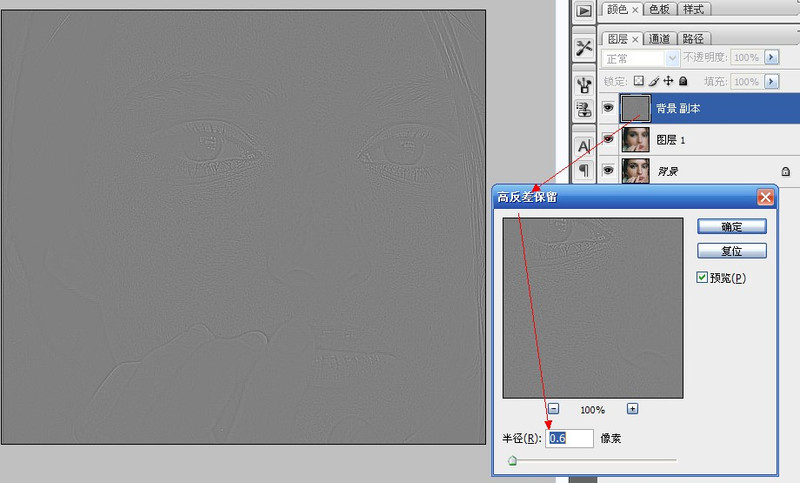Select the 图层 1 layer thumbnail
Image resolution: width=800 pixels, height=483 pixels.
(x=636, y=139)
